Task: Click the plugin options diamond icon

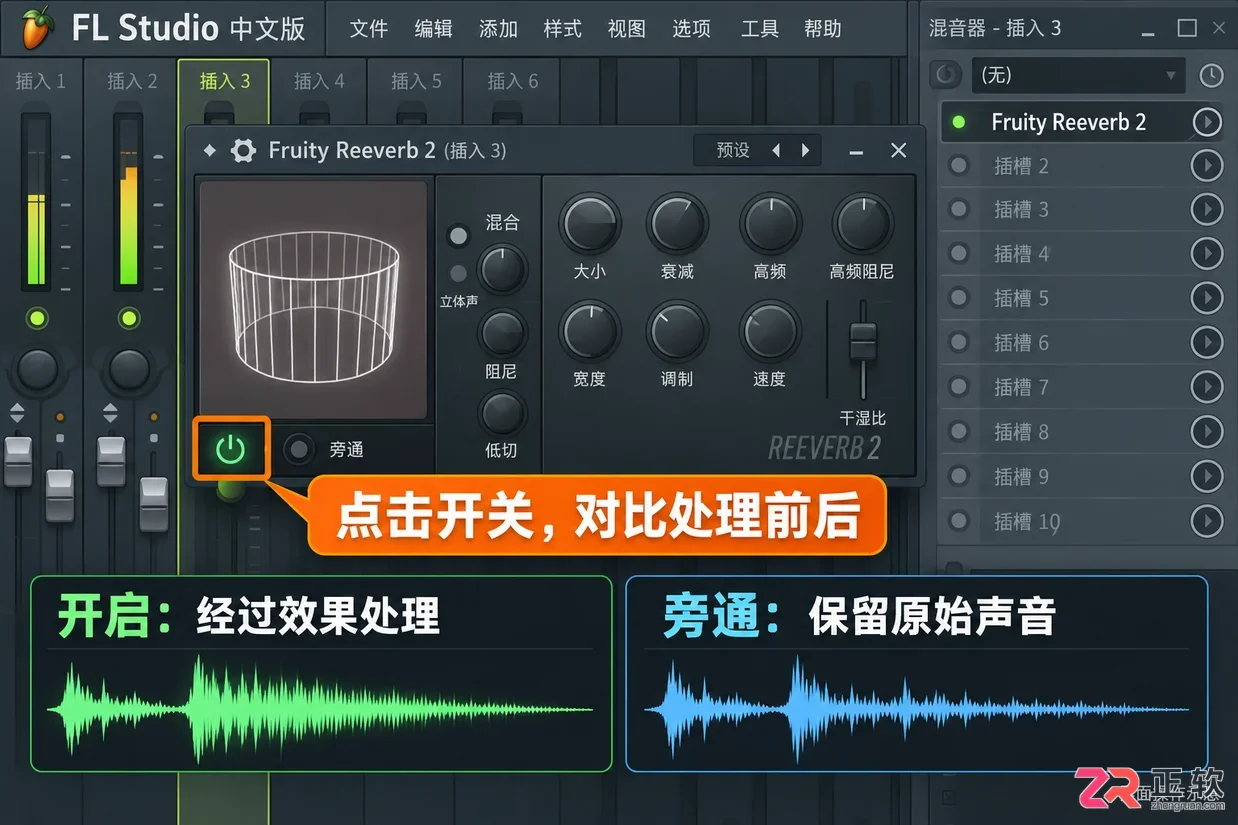Action: tap(209, 150)
